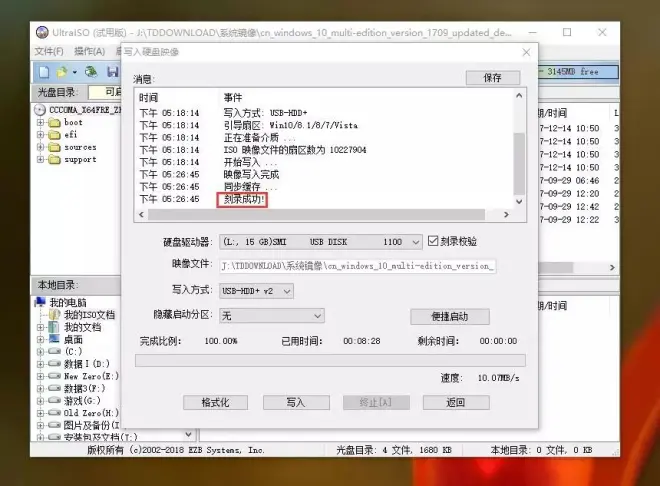Viewport: 660px width, 486px height.
Task: Expand the 我的文档 node
Action: pyautogui.click(x=40, y=327)
